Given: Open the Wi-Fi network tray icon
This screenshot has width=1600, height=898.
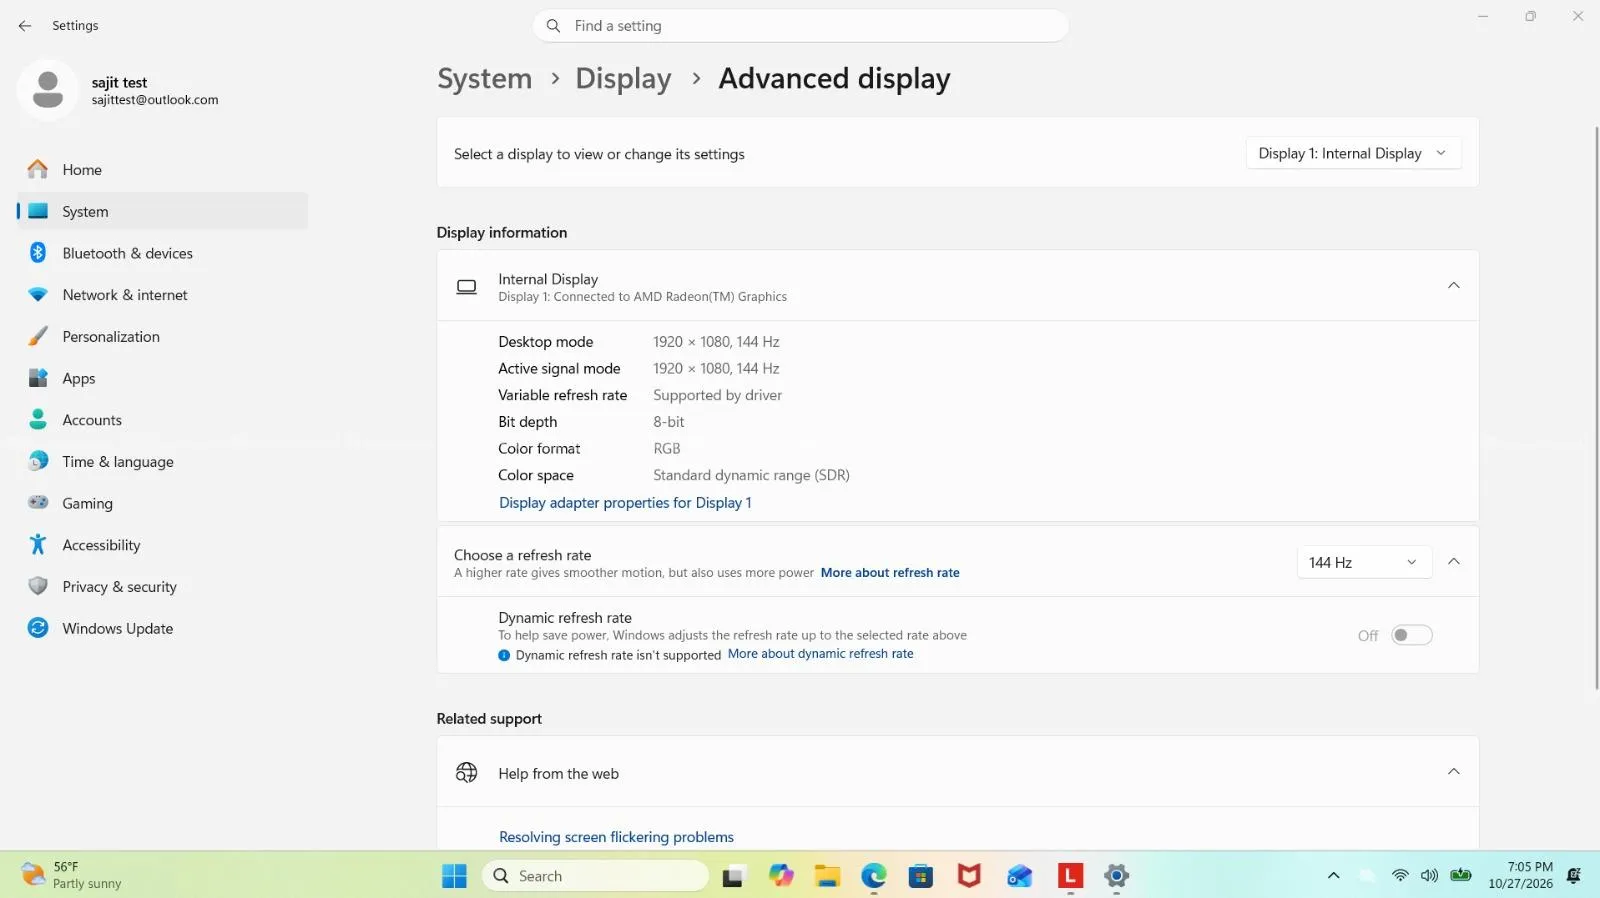Looking at the screenshot, I should point(1400,876).
